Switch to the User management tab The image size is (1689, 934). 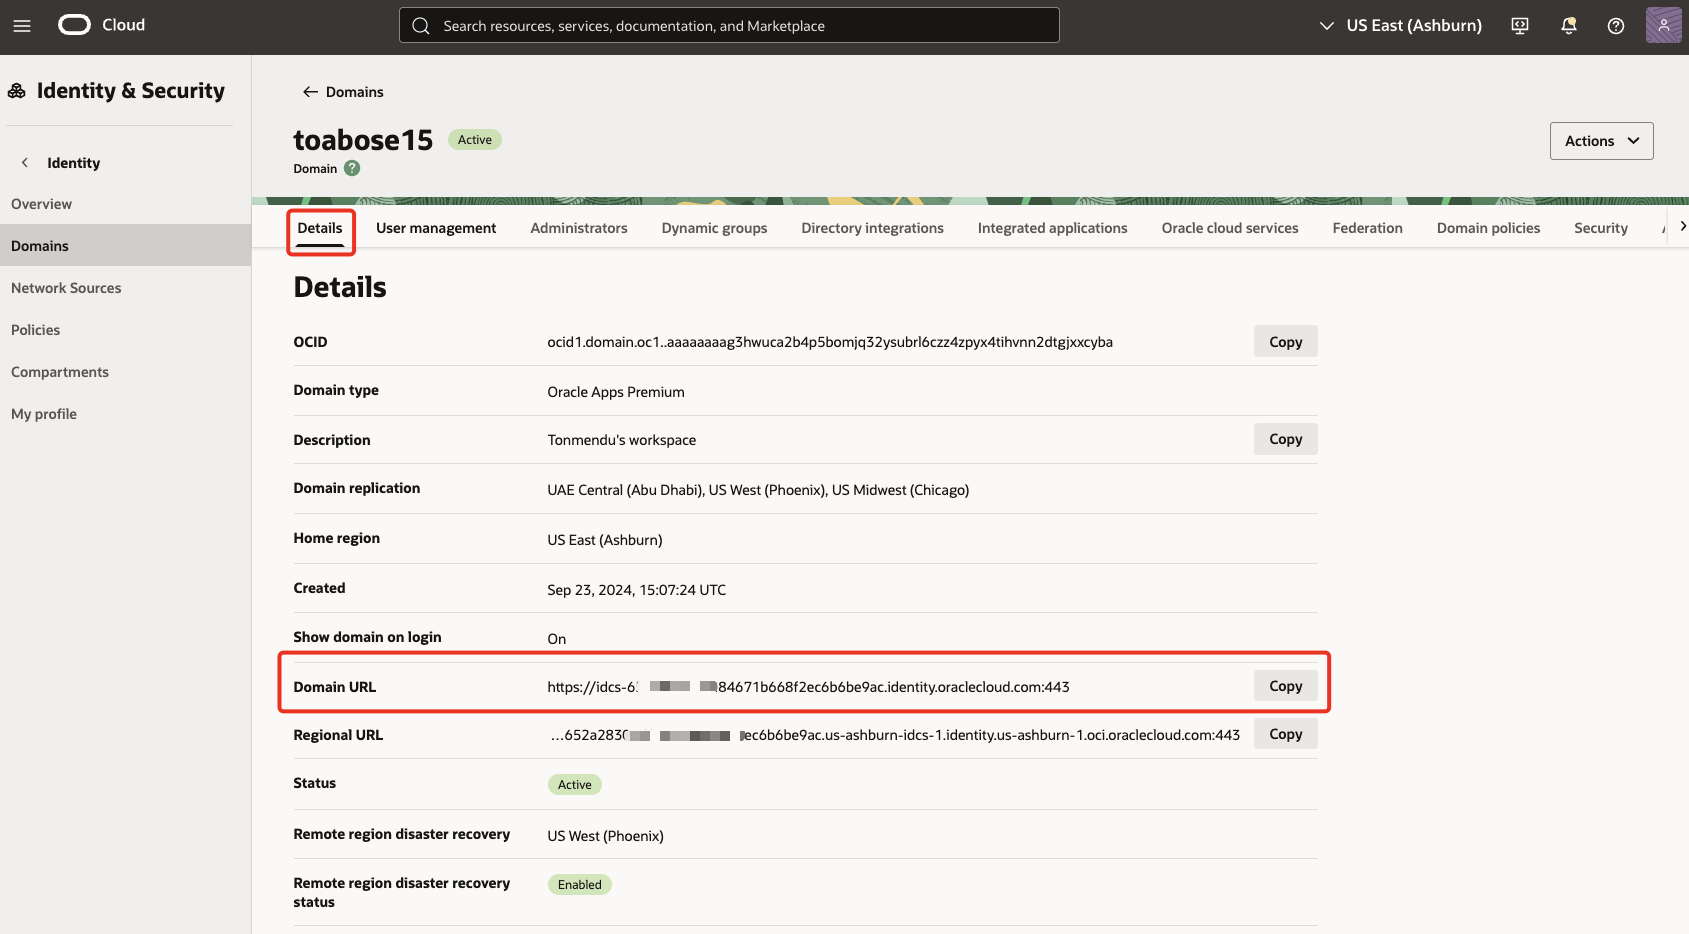point(435,227)
